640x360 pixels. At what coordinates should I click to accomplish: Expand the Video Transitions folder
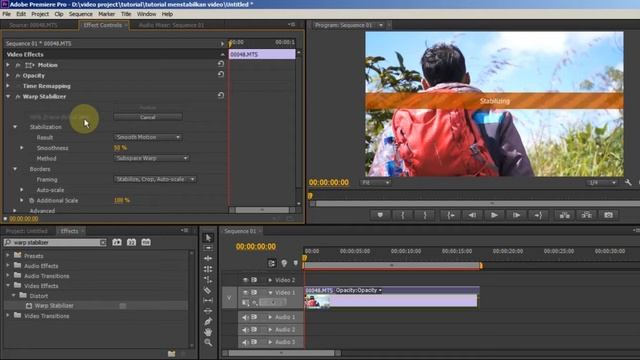(x=8, y=316)
